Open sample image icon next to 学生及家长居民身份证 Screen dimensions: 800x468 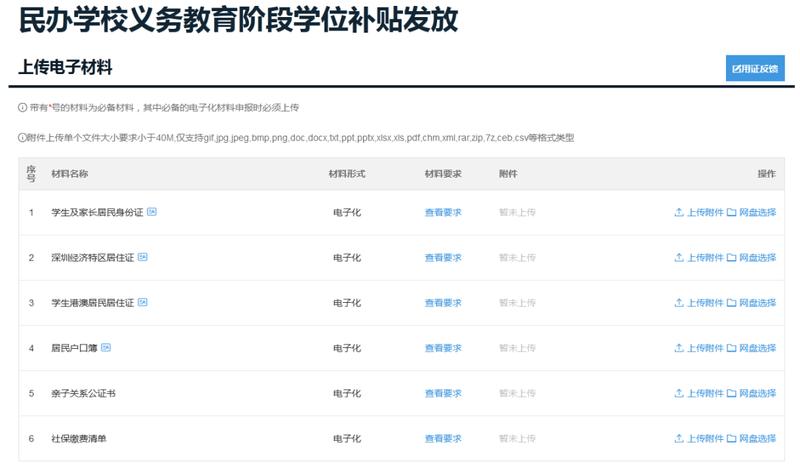(152, 212)
